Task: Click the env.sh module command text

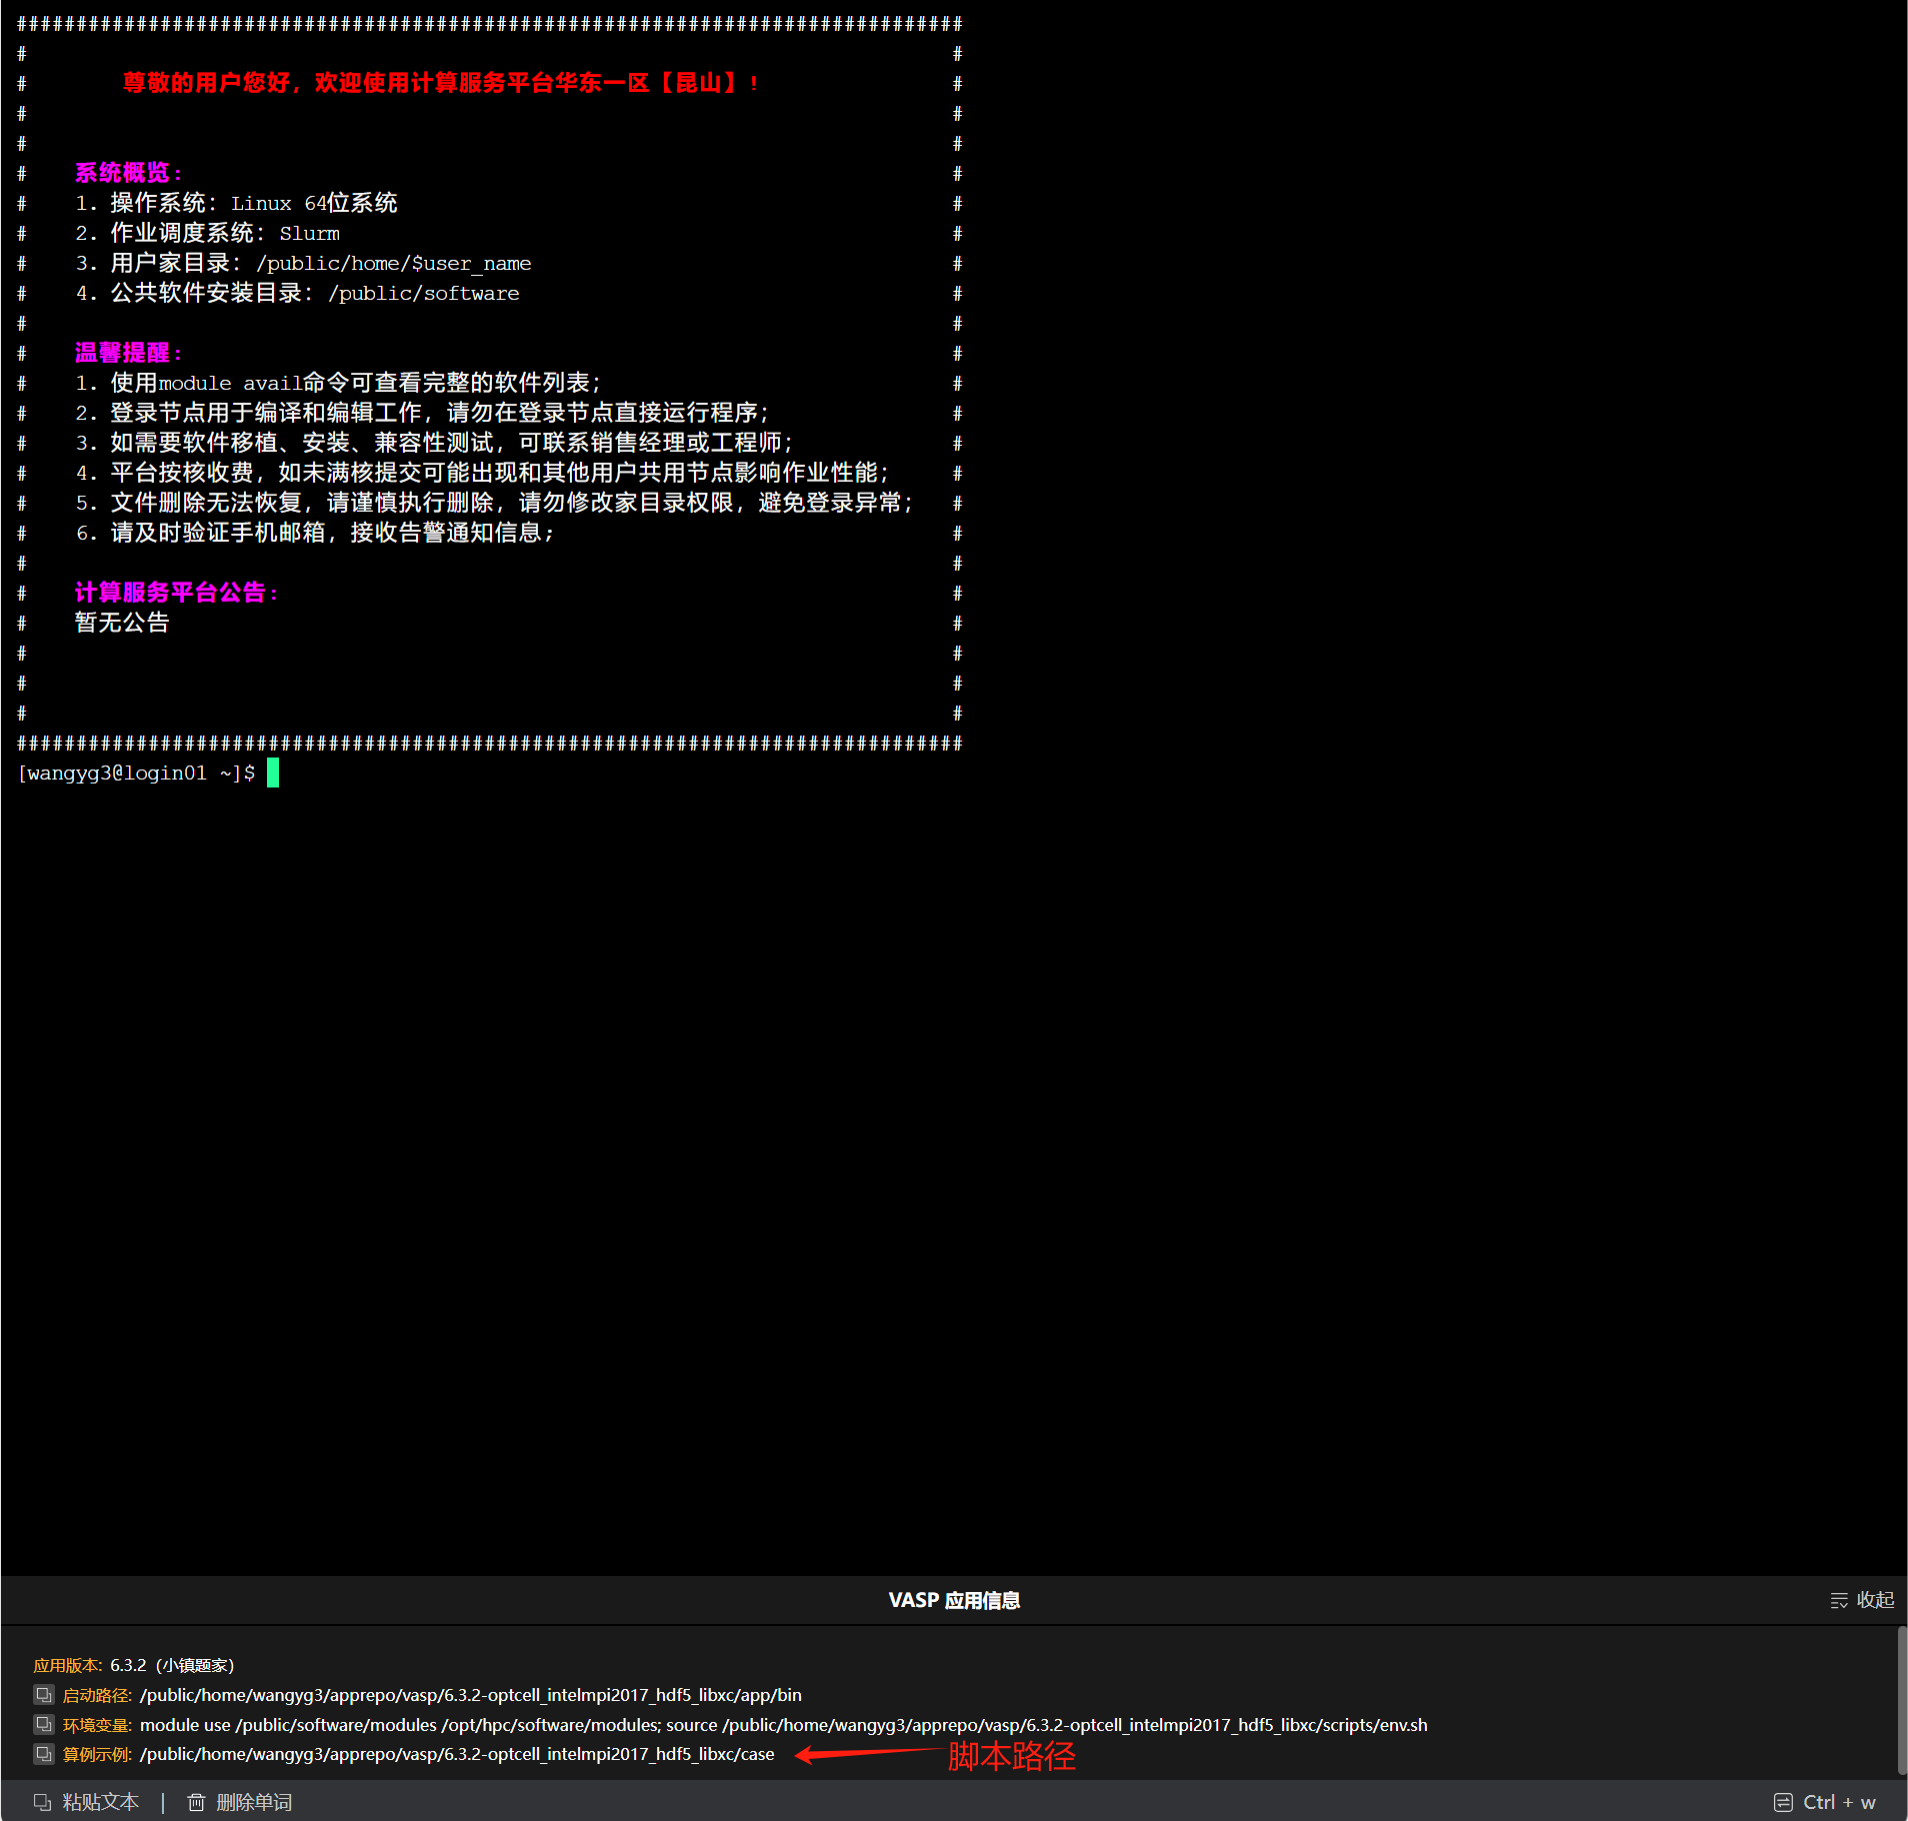Action: 783,1725
